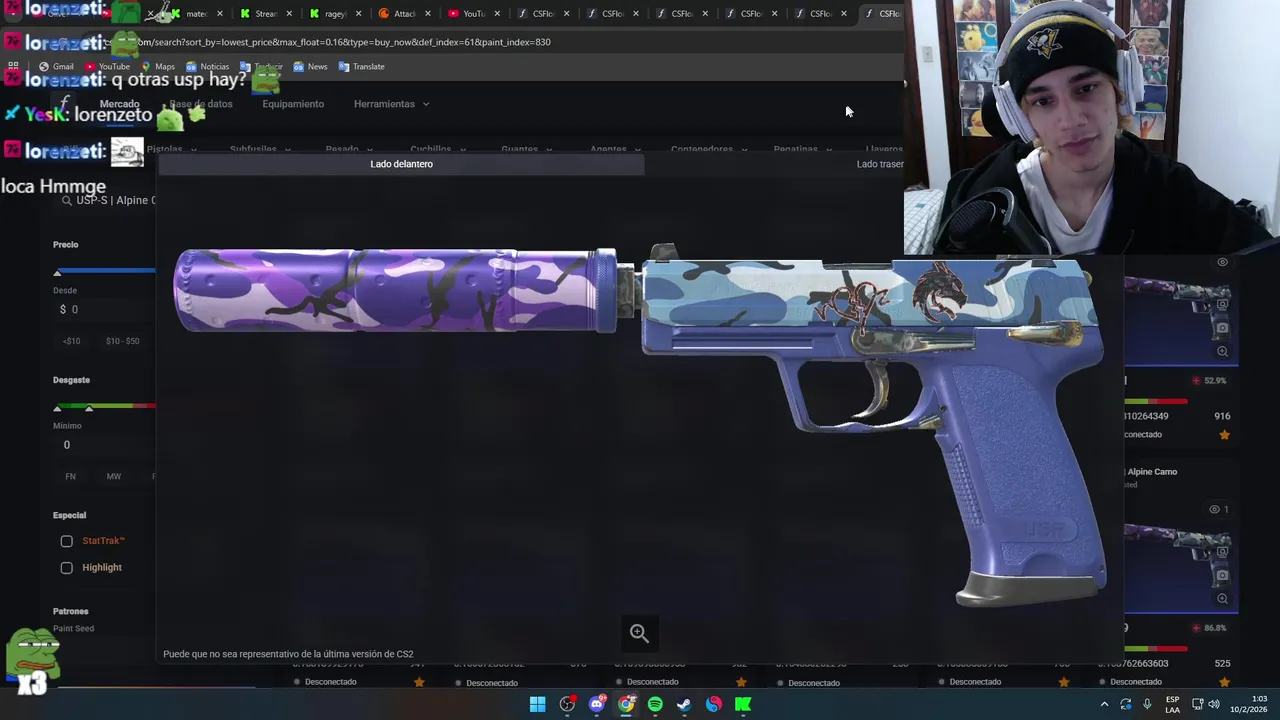The width and height of the screenshot is (1280, 720).
Task: Choose the $10 - $50 price preset
Action: 123,341
